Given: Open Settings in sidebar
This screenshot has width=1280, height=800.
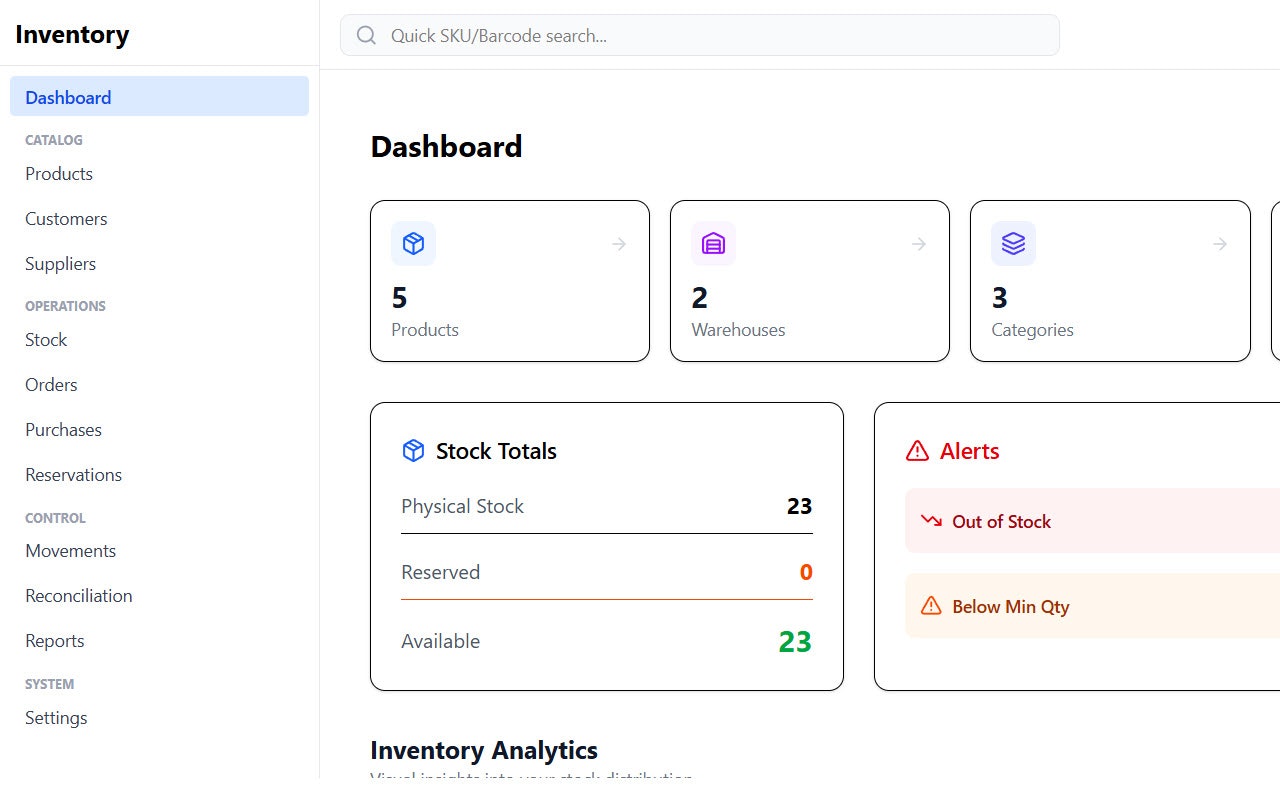Looking at the screenshot, I should 159,718.
